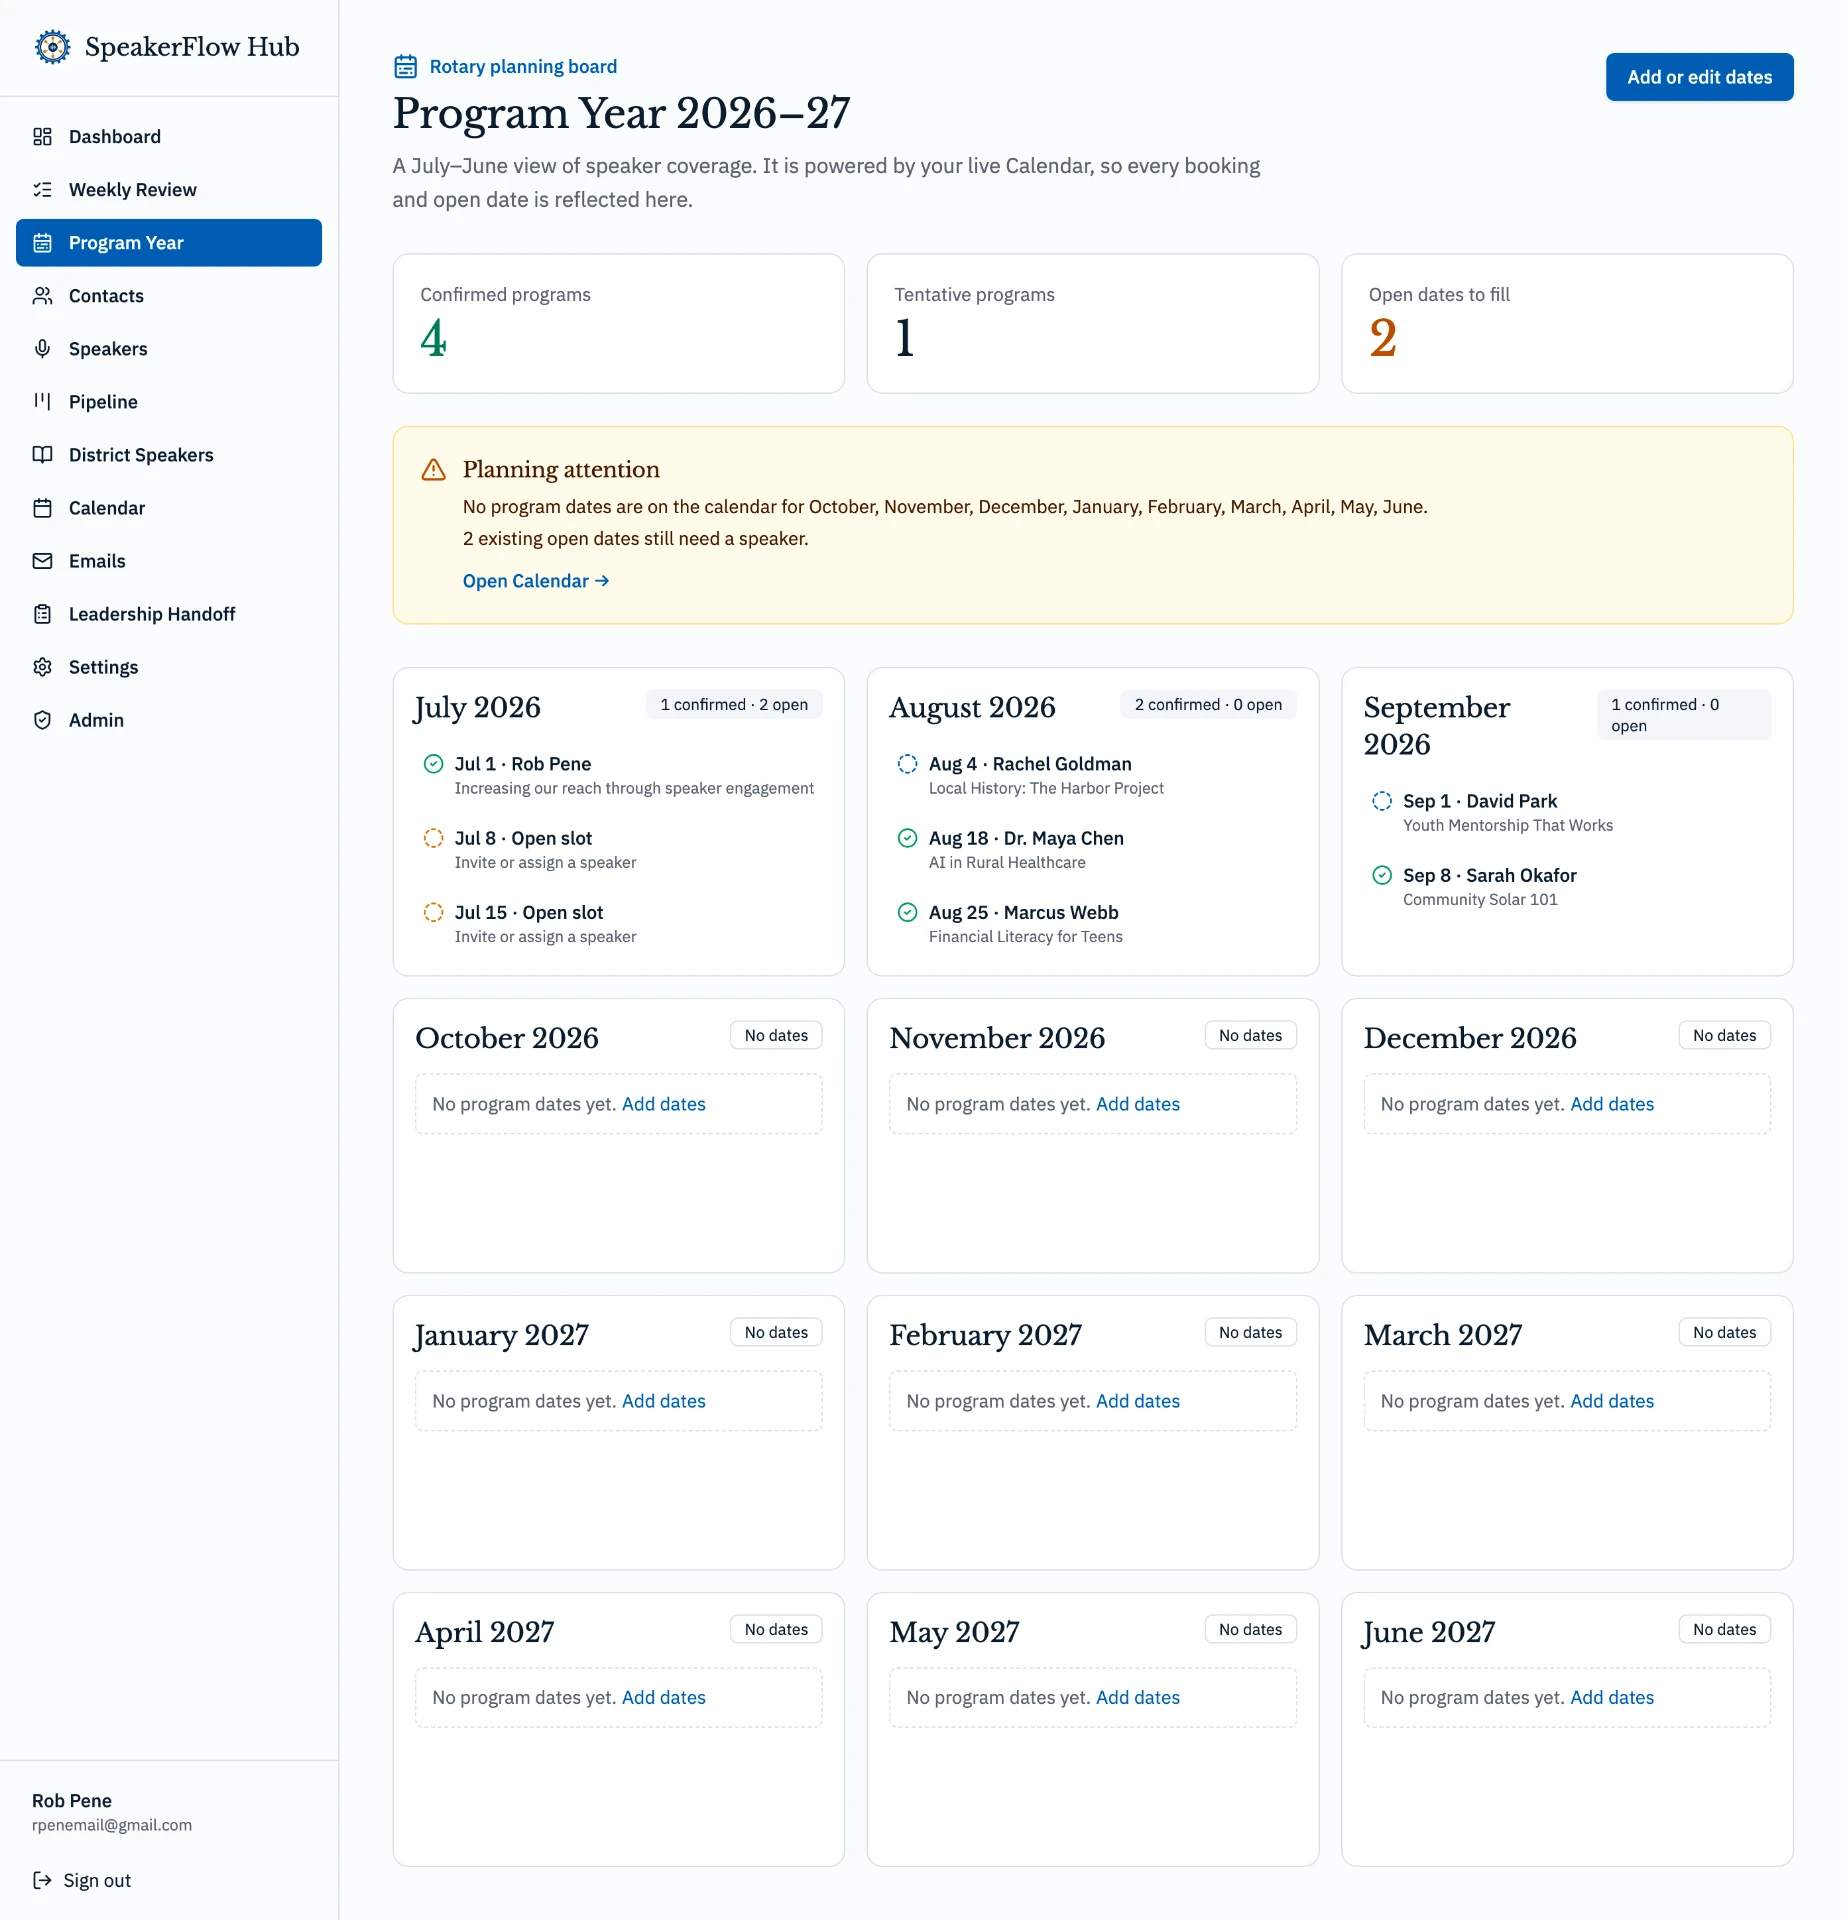Open Jul 15 Open slot entry

(x=618, y=924)
